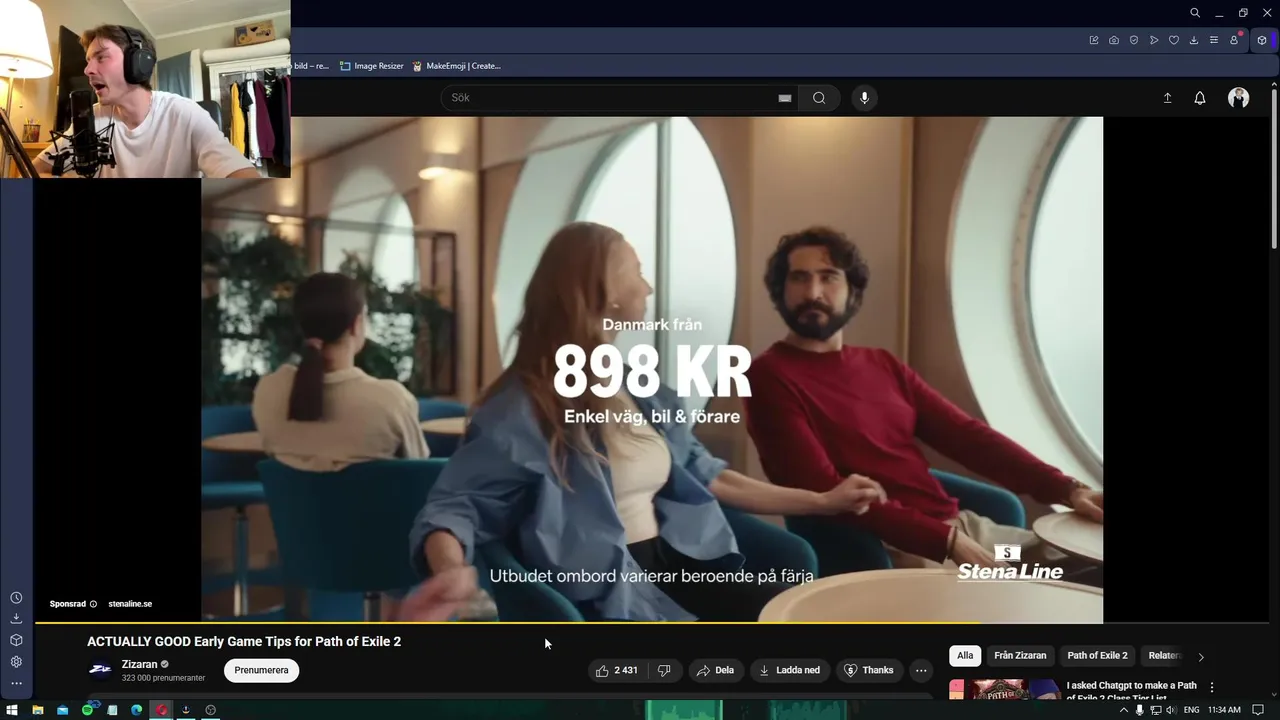Open the Easy Setup sliders icon
This screenshot has width=1280, height=720.
(x=1214, y=40)
